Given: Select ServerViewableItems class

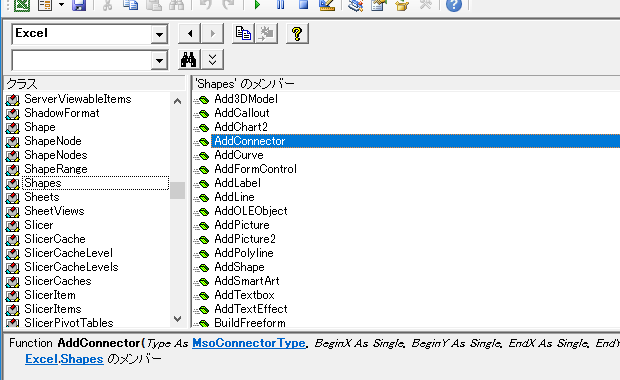Looking at the screenshot, I should pos(78,99).
